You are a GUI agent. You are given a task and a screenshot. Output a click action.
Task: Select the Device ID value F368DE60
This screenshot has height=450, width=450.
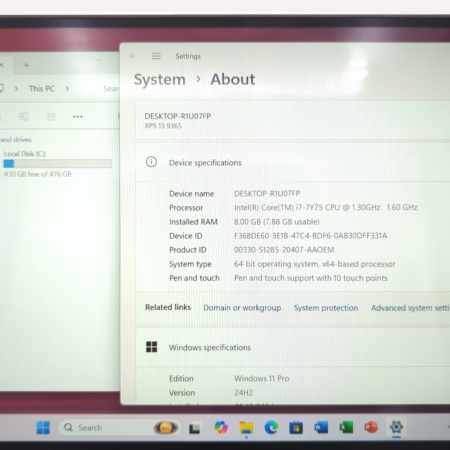(310, 236)
